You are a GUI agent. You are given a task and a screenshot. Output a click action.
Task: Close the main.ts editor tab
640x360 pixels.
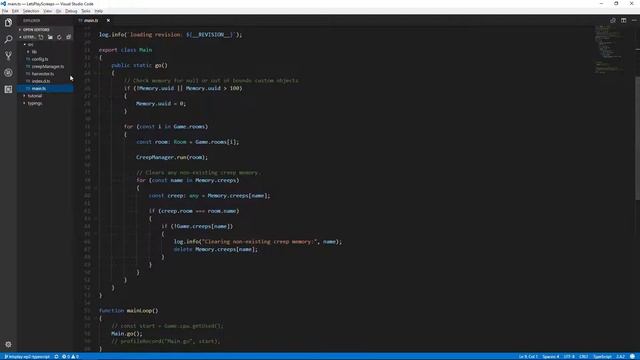point(108,20)
